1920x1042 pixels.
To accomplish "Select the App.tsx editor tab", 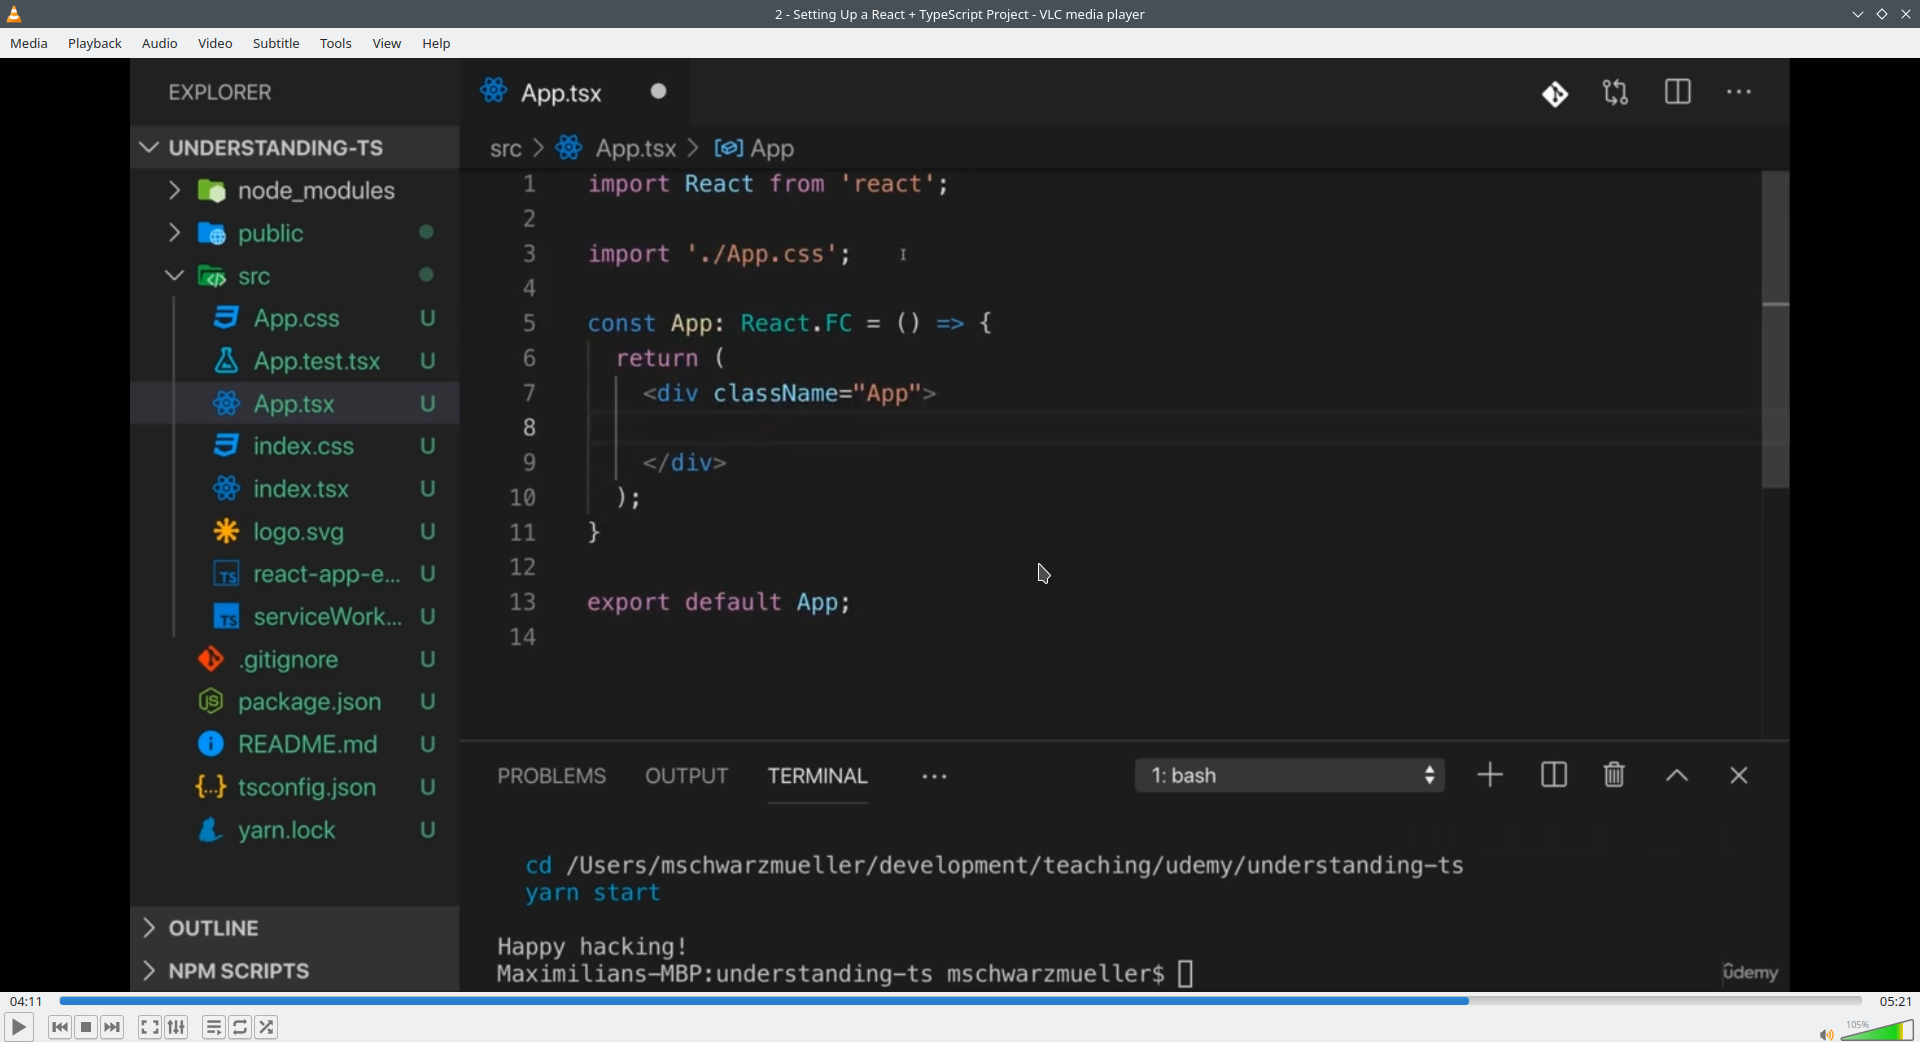I will (x=575, y=92).
